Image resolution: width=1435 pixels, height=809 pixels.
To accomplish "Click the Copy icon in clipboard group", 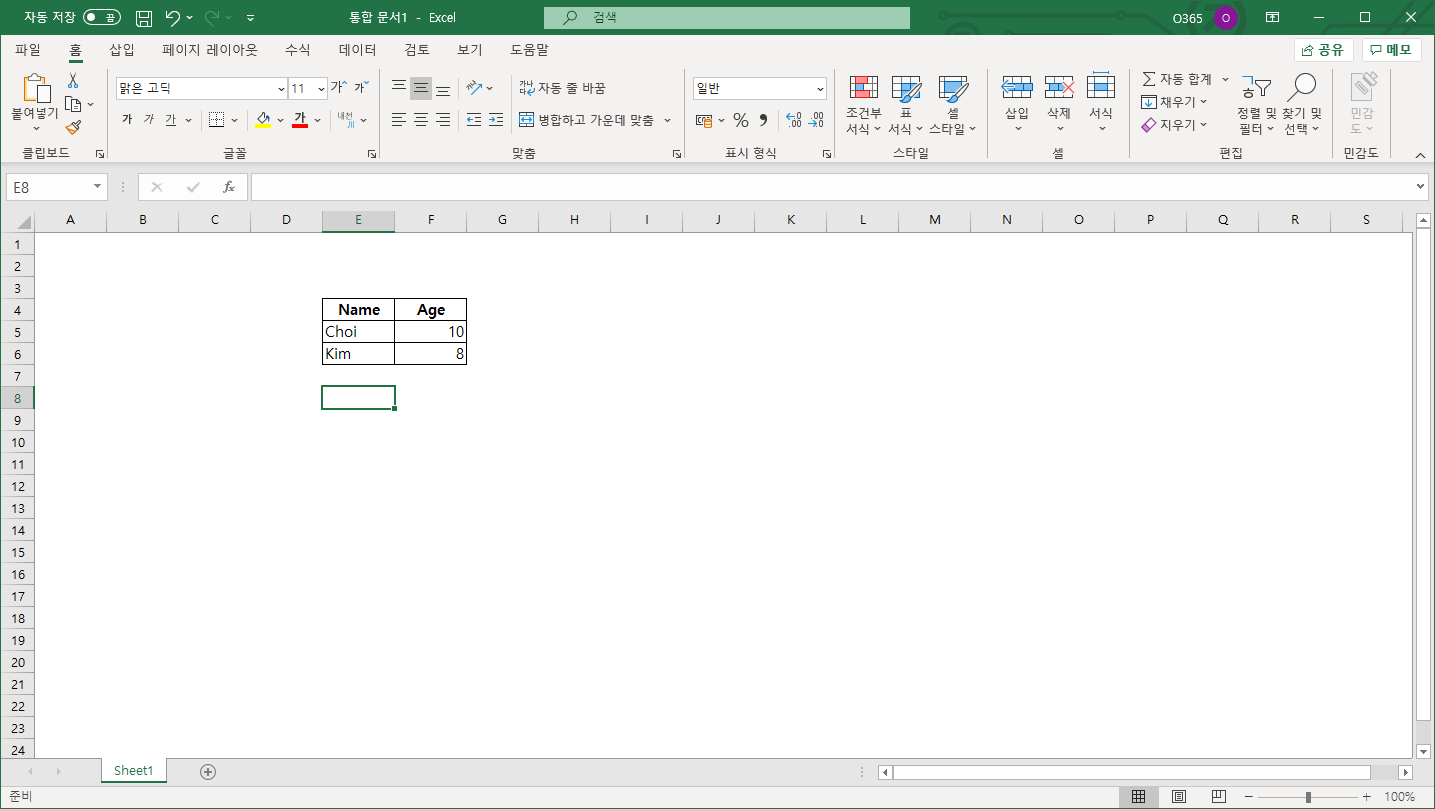I will pyautogui.click(x=73, y=104).
